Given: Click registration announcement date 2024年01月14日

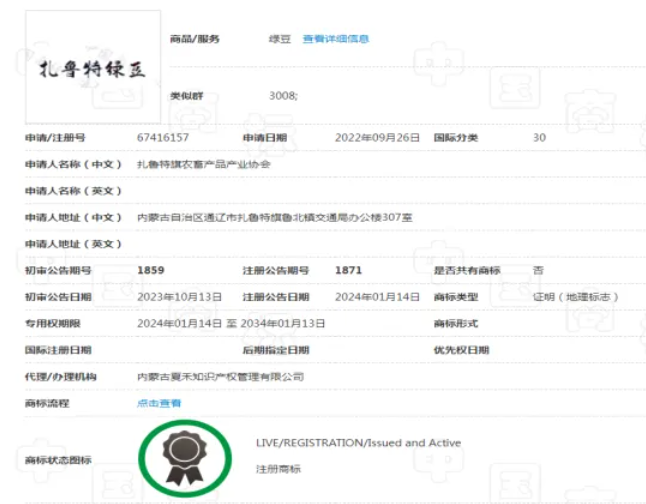Looking at the screenshot, I should (377, 297).
